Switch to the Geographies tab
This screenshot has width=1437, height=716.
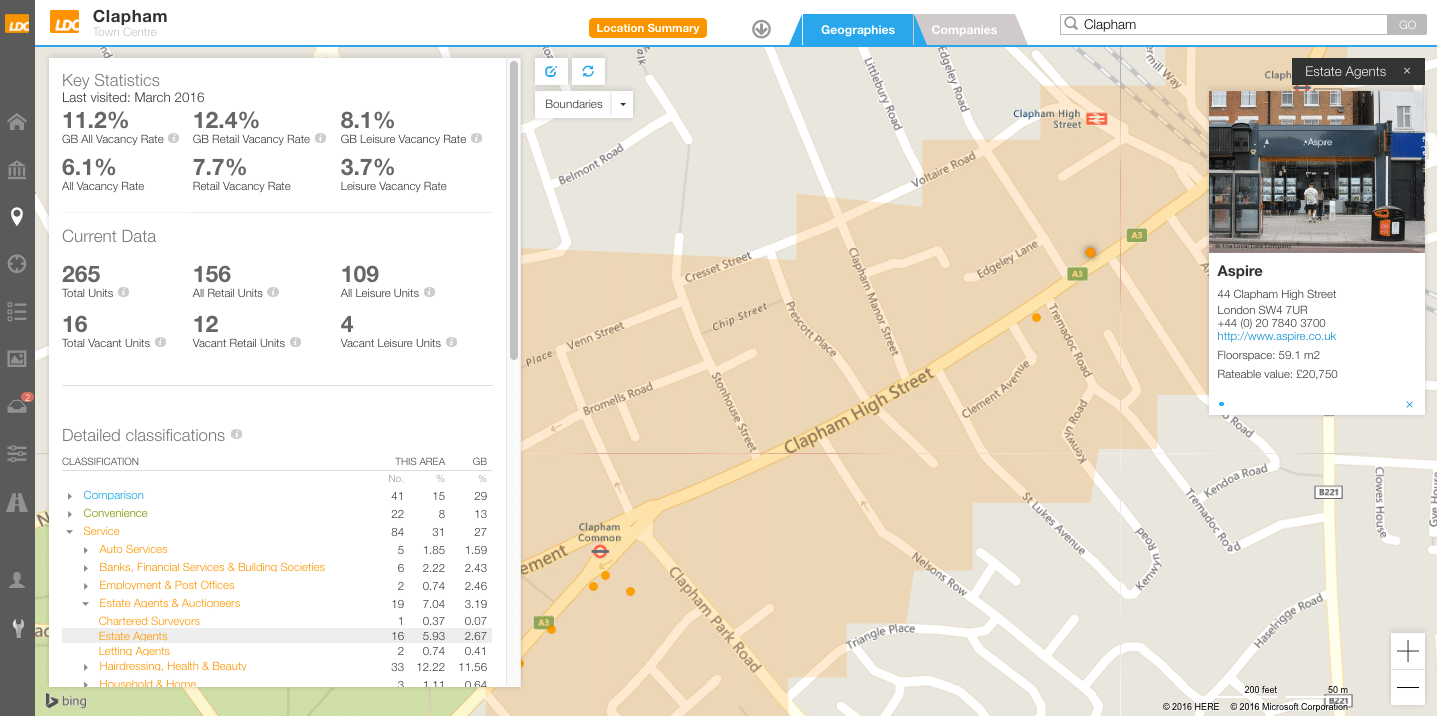[x=857, y=30]
